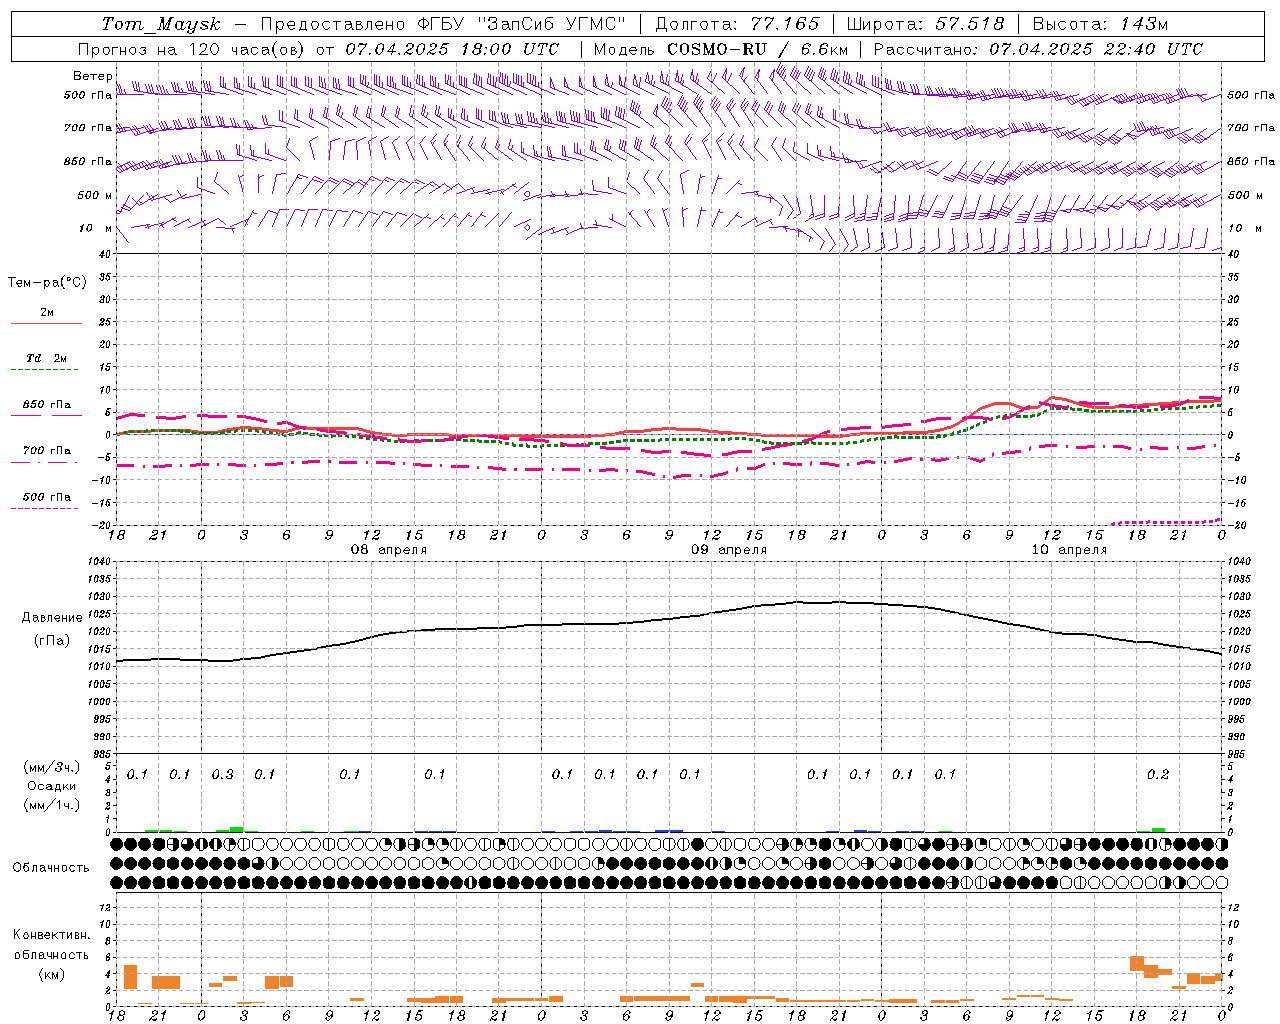The width and height of the screenshot is (1280, 1024).
Task: Select the forecast start 07.04.2025 18:00 UTC
Action: point(452,49)
